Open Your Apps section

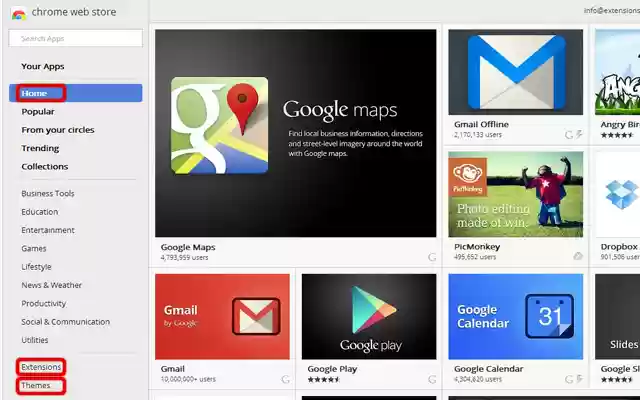tap(43, 66)
